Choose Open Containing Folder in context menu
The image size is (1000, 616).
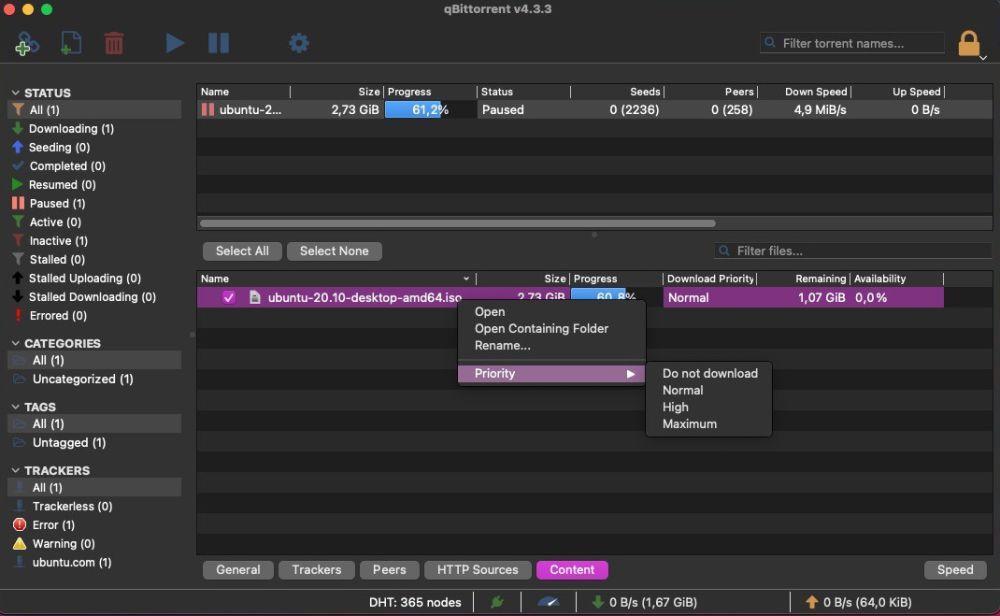pos(541,328)
